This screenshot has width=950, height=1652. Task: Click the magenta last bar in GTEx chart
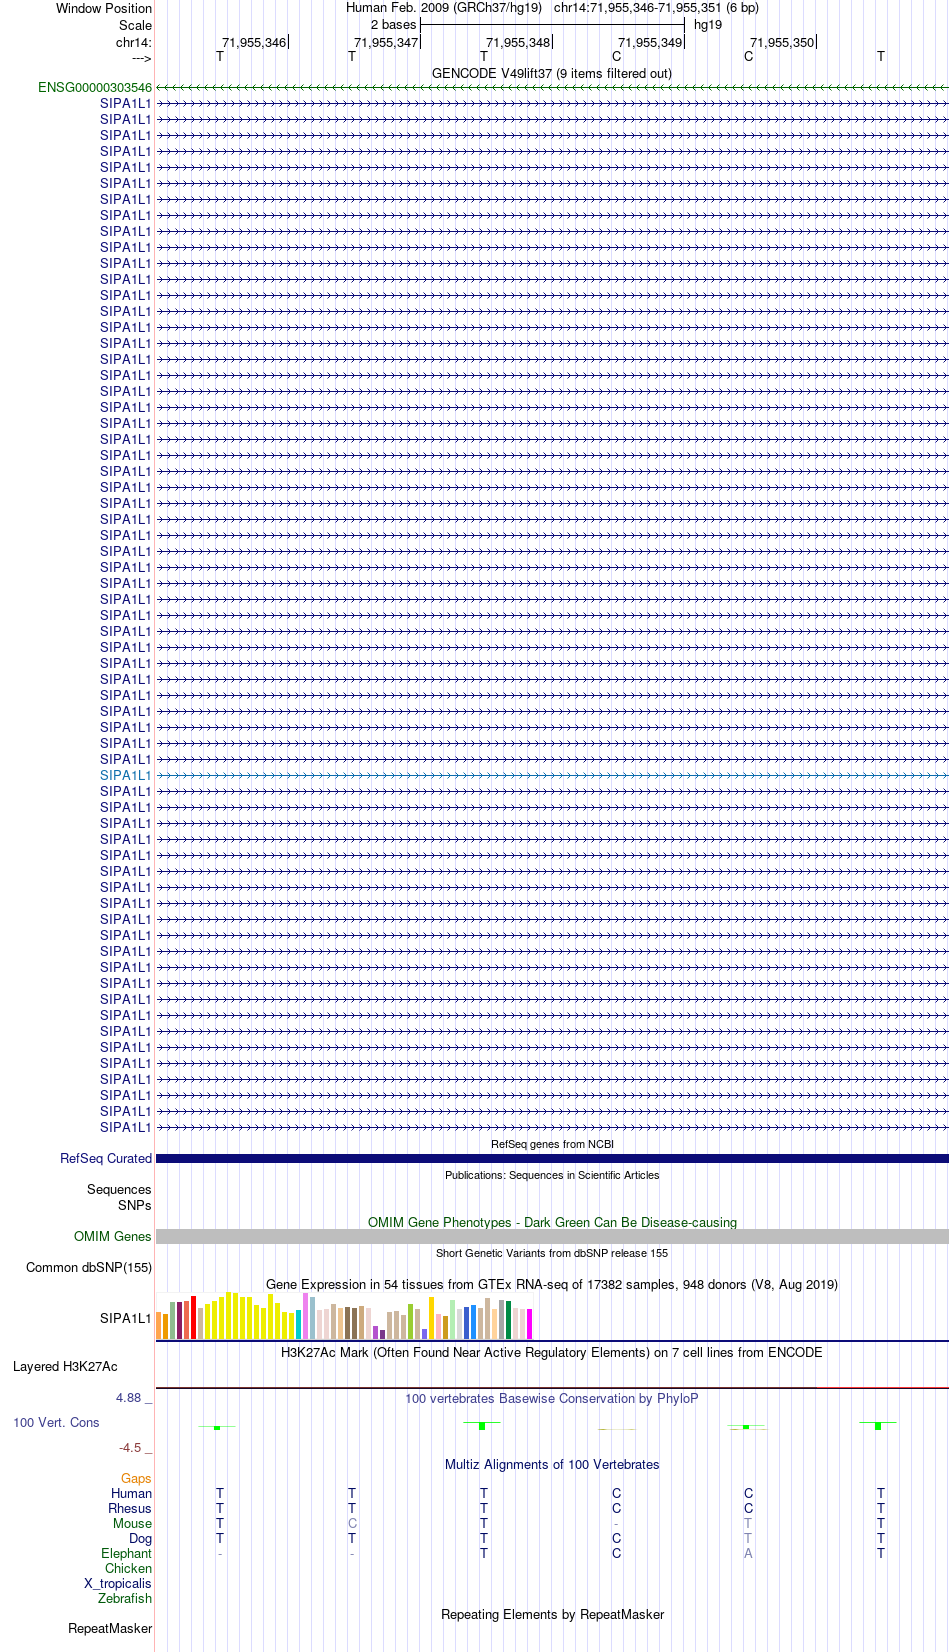530,1324
